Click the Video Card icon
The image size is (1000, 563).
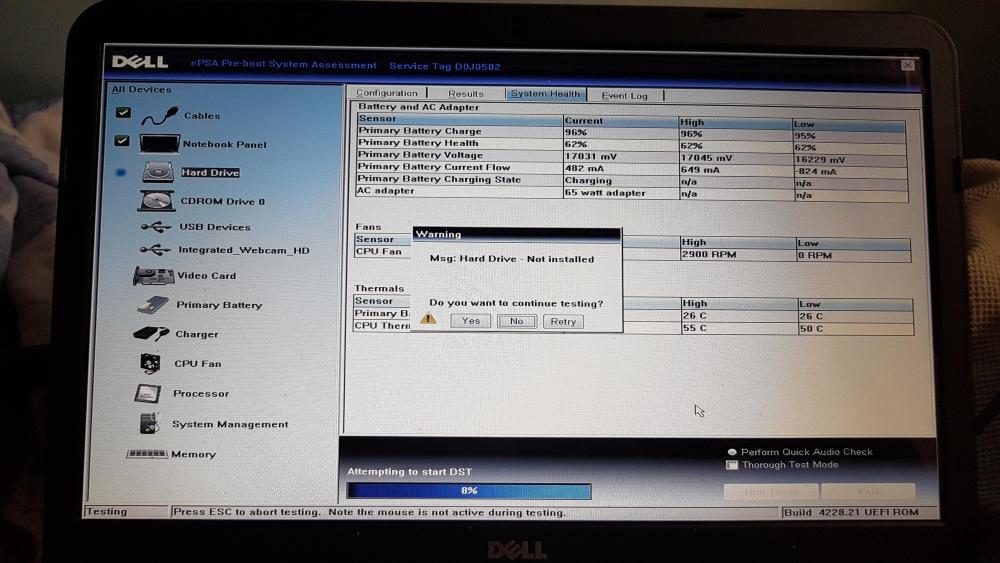[x=153, y=276]
